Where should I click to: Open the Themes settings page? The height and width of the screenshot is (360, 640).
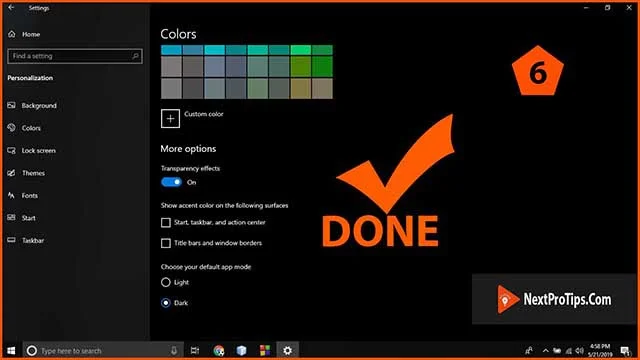(27, 173)
